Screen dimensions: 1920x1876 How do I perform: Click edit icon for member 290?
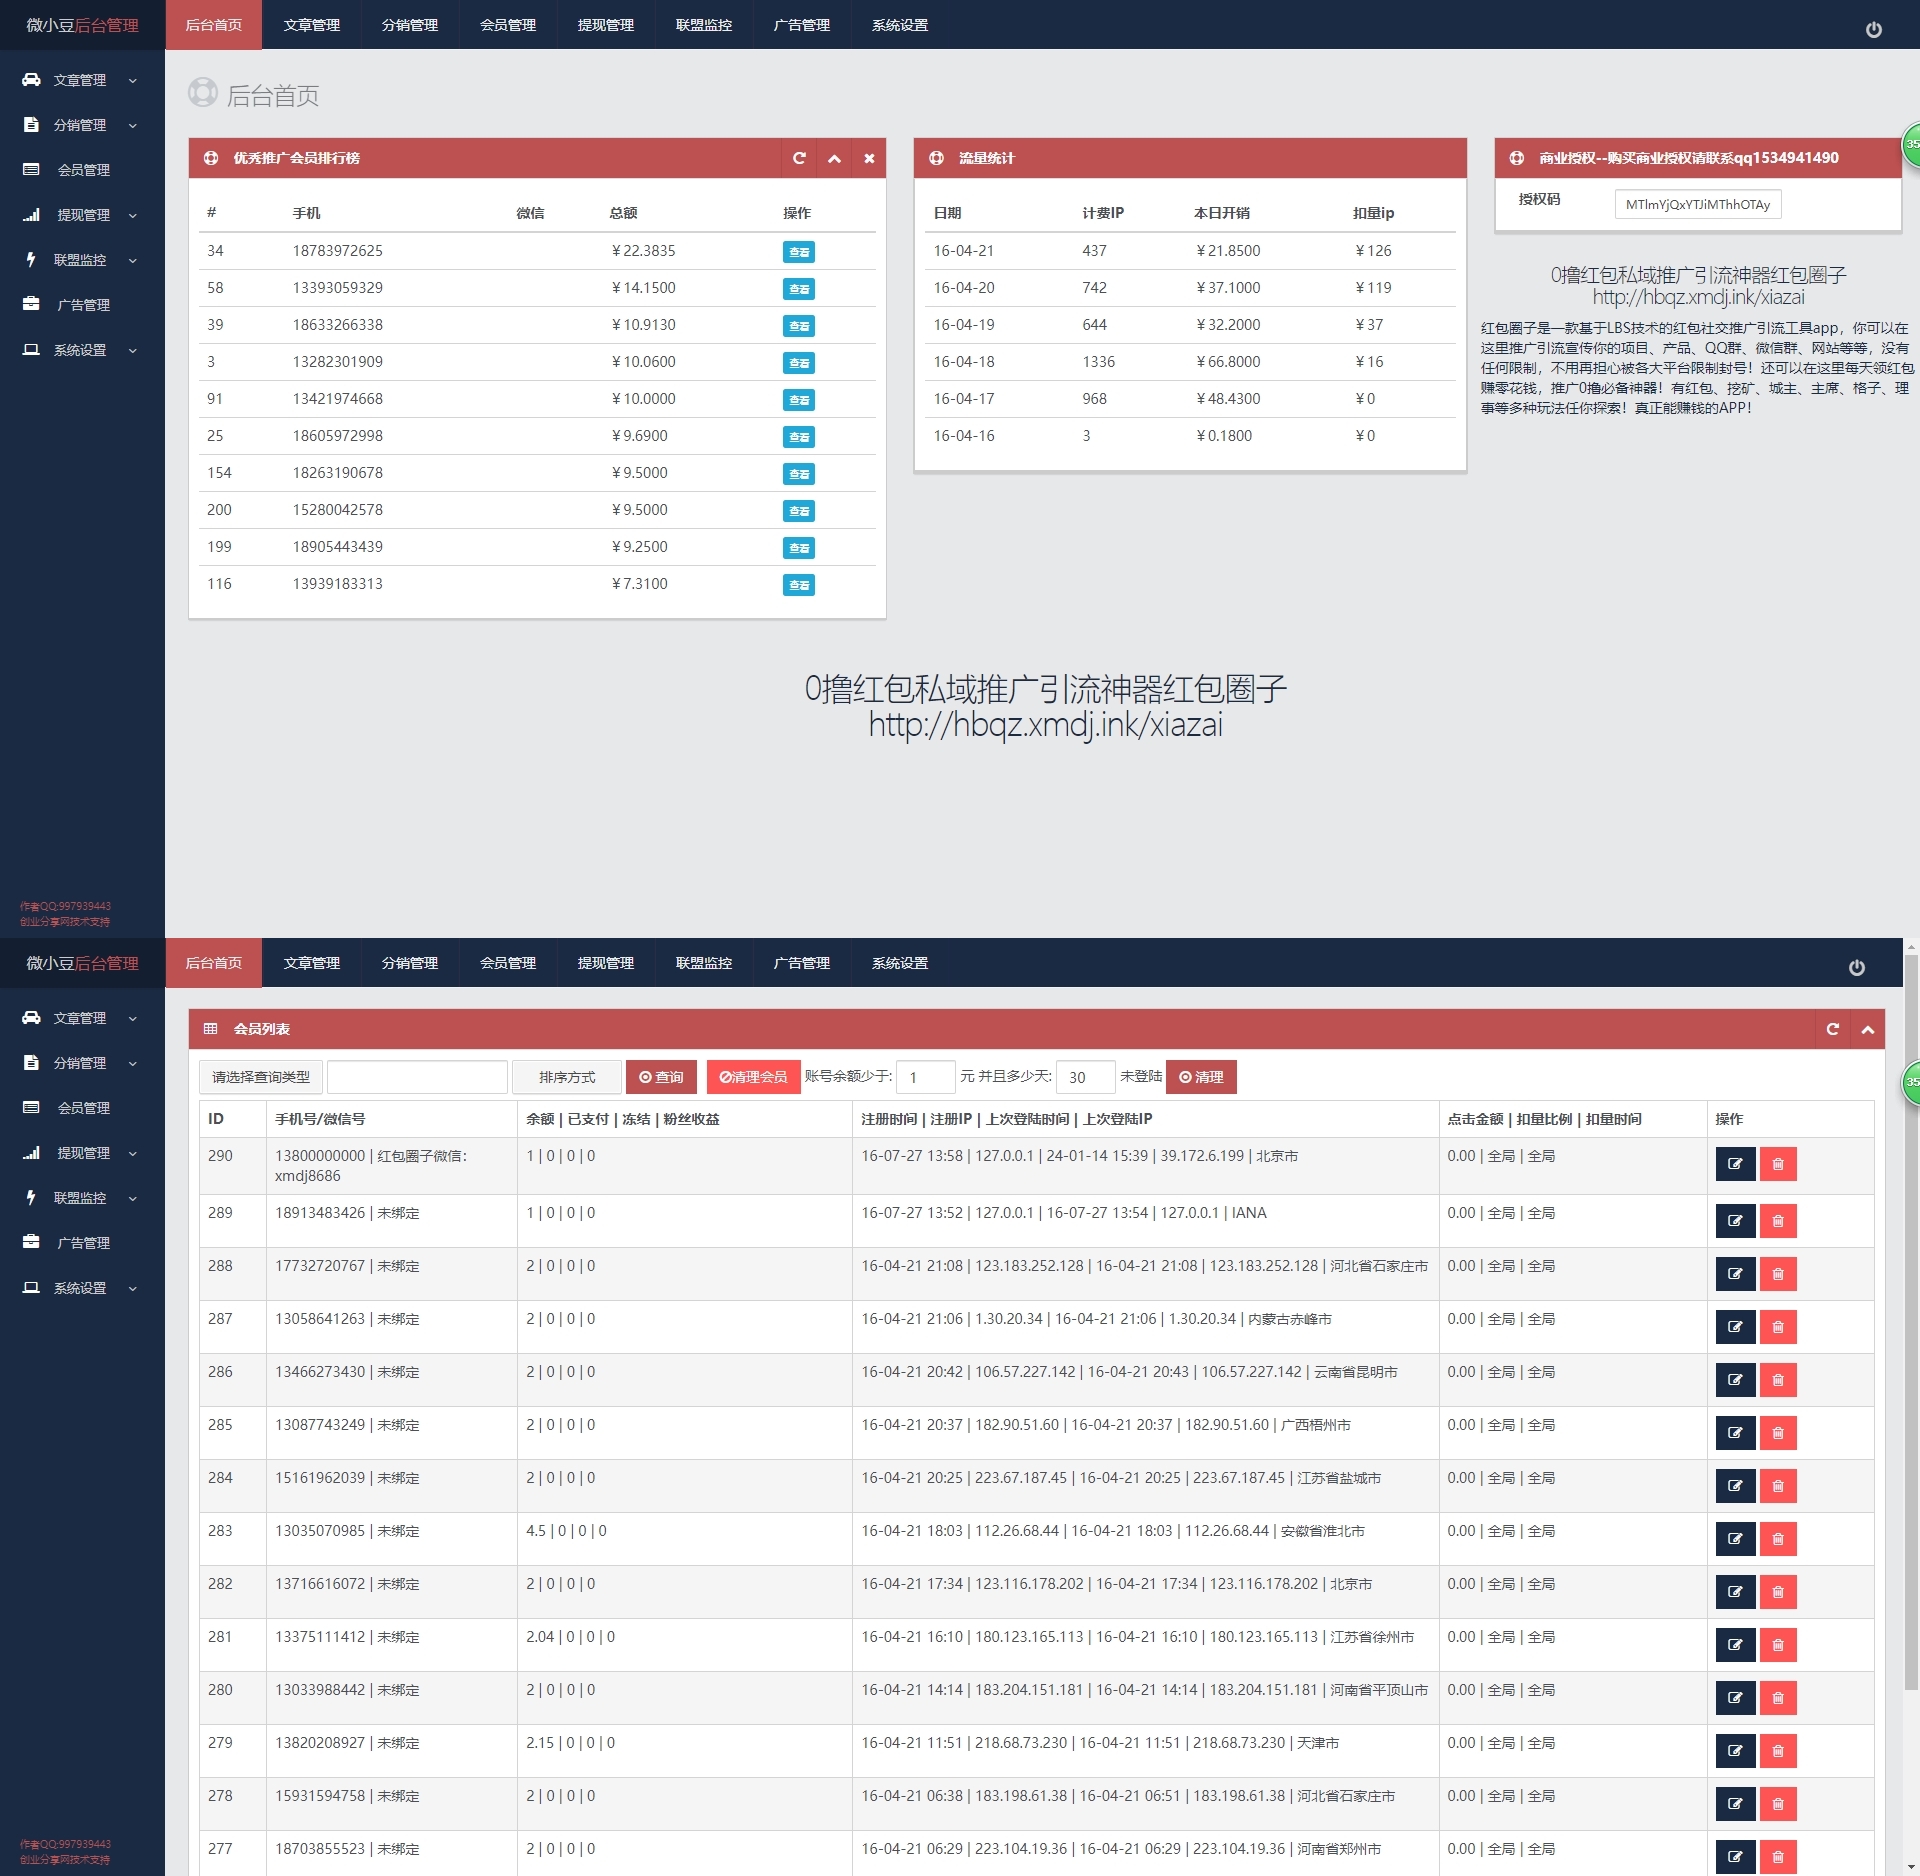coord(1735,1164)
